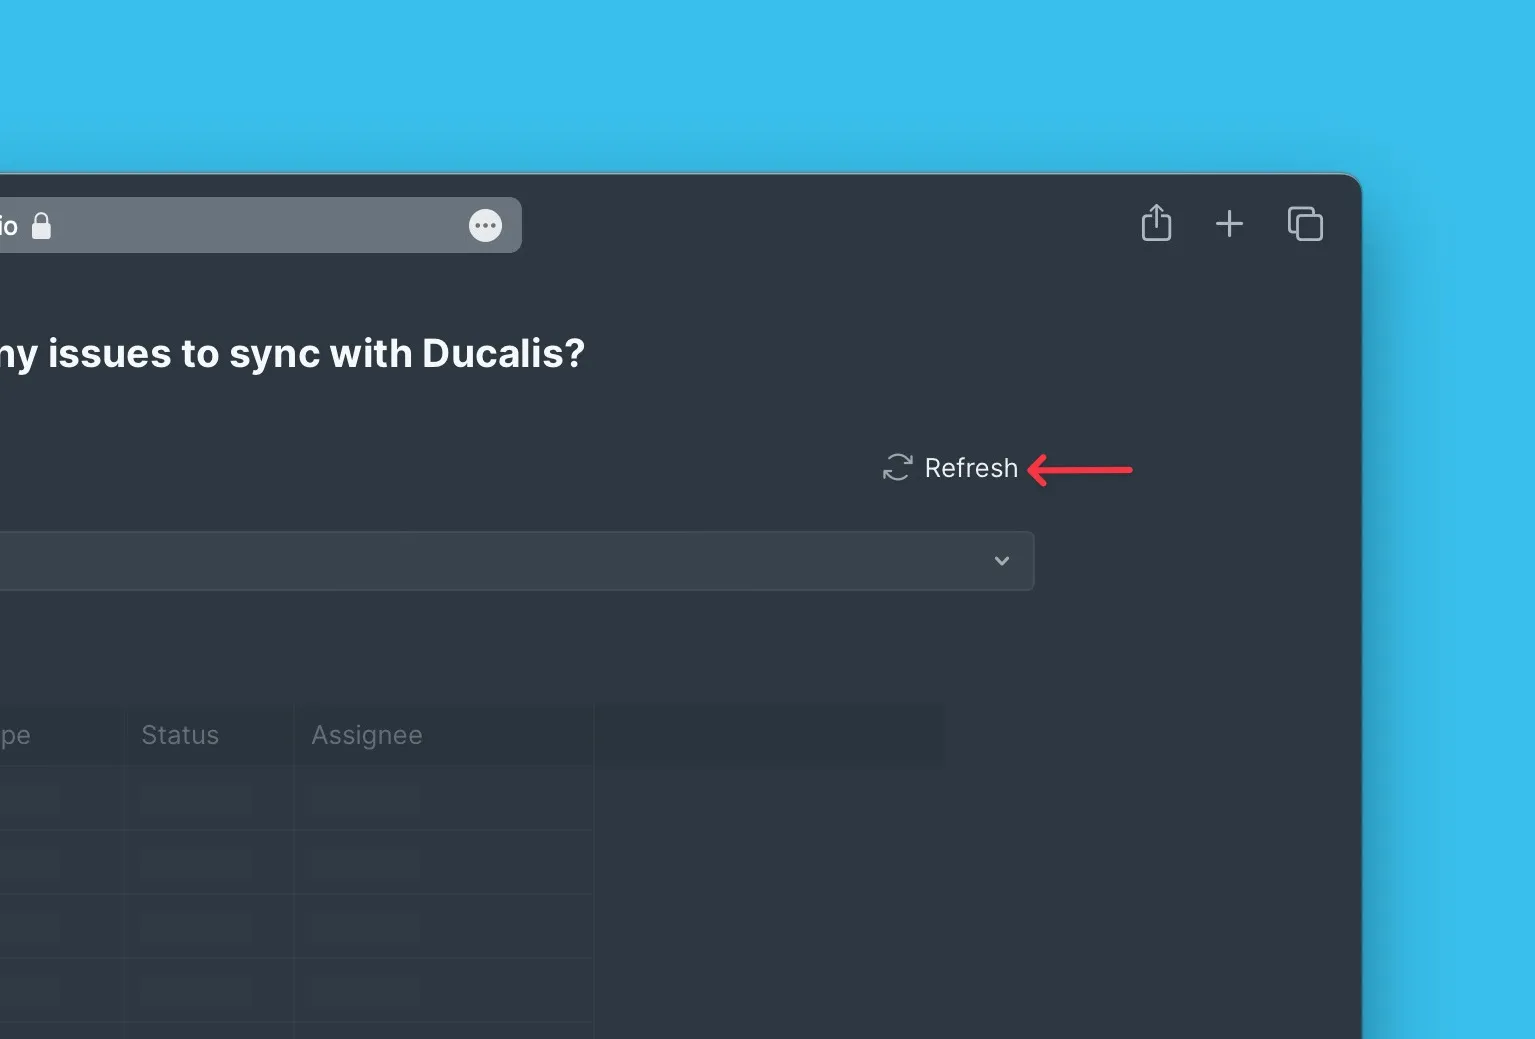Click the ellipsis button in address bar
Screen dimensions: 1535x1039
[485, 226]
